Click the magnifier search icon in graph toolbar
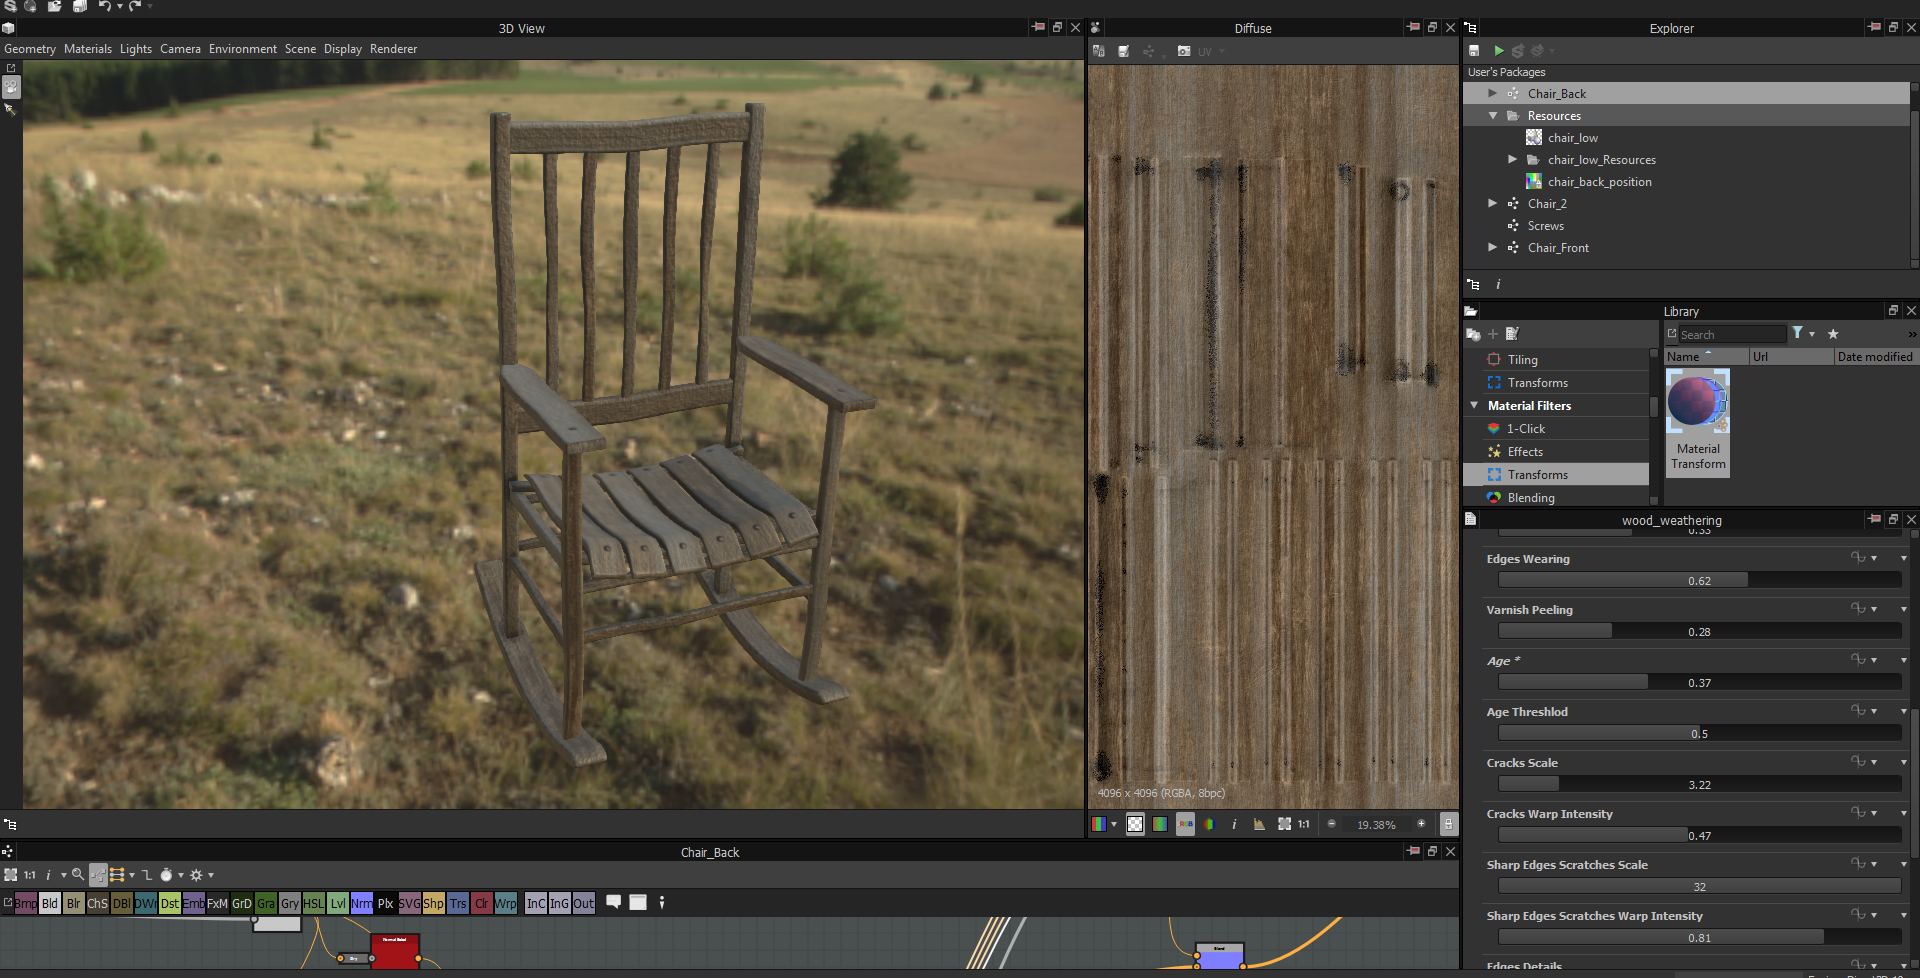 pyautogui.click(x=77, y=875)
